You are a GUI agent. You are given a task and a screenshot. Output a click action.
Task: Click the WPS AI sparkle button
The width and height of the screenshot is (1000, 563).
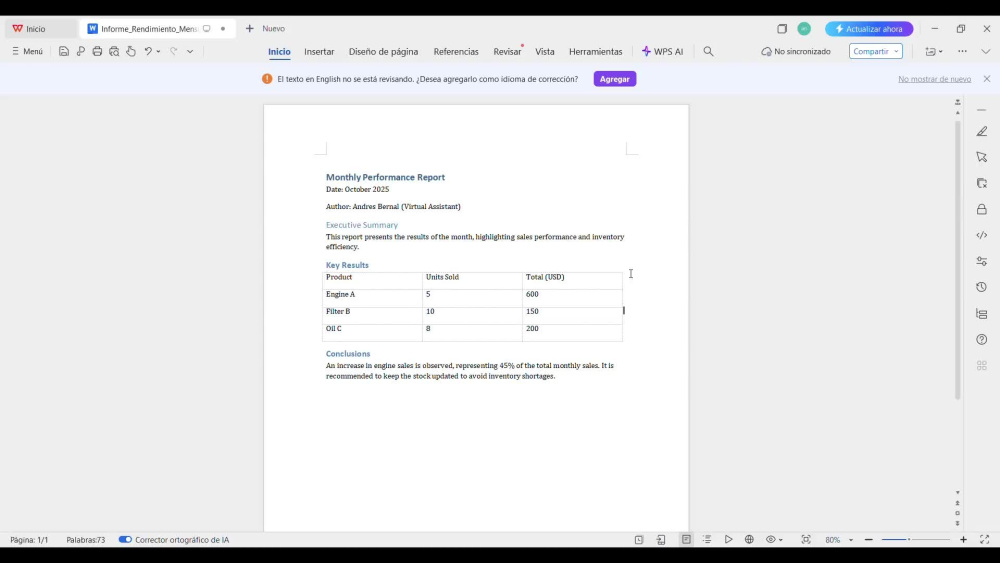[662, 52]
